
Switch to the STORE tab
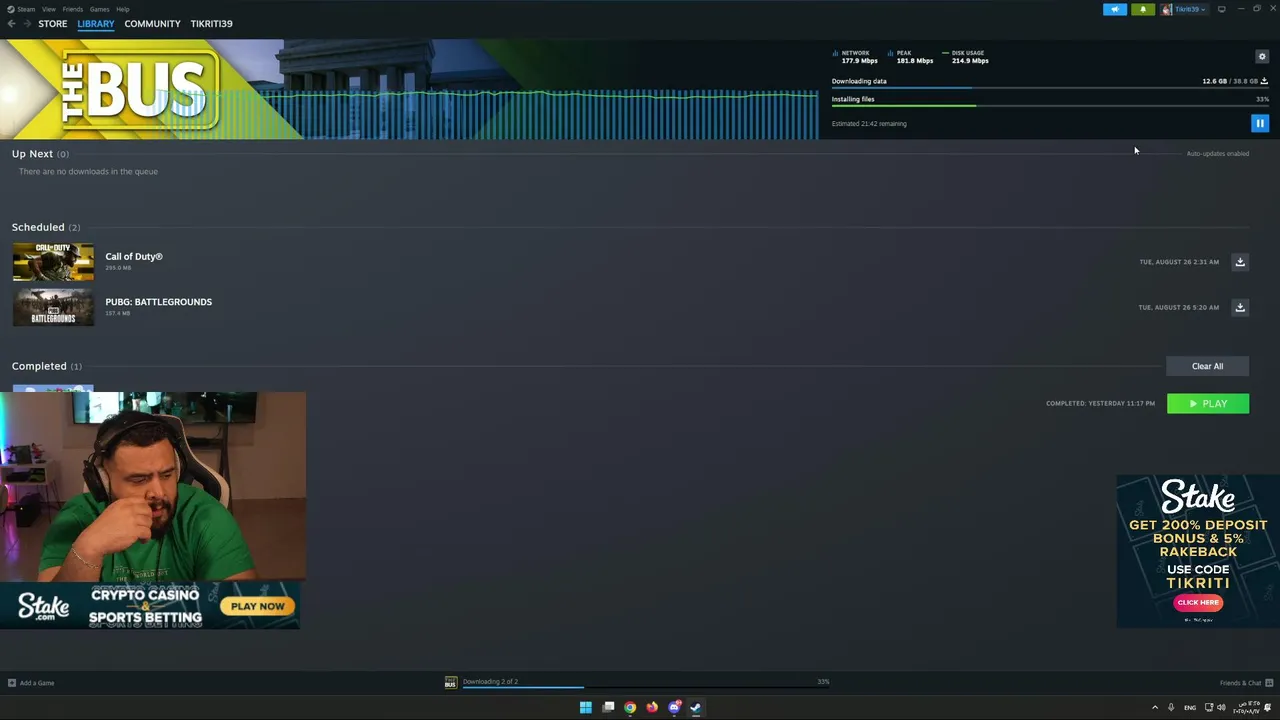point(52,23)
